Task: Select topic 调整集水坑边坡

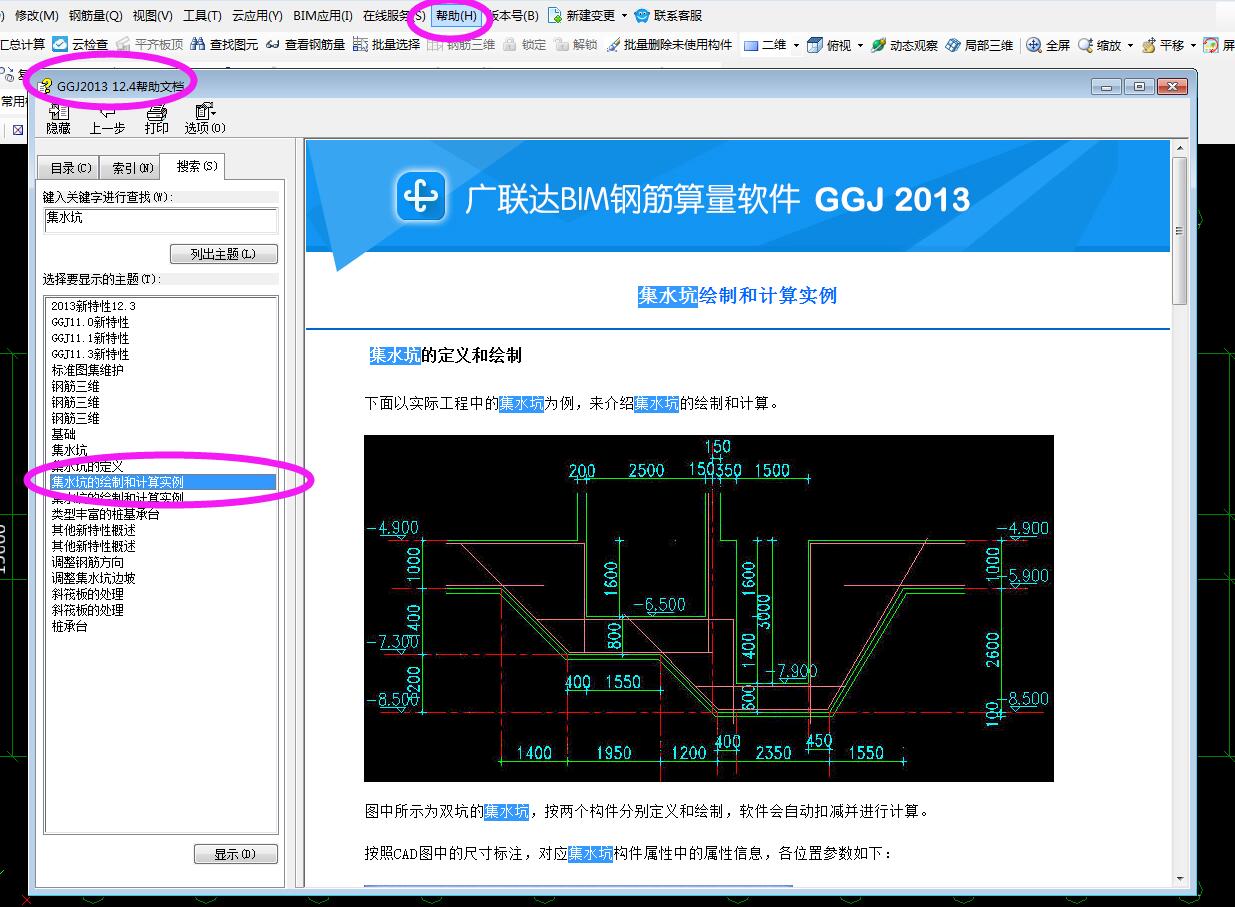Action: 93,578
